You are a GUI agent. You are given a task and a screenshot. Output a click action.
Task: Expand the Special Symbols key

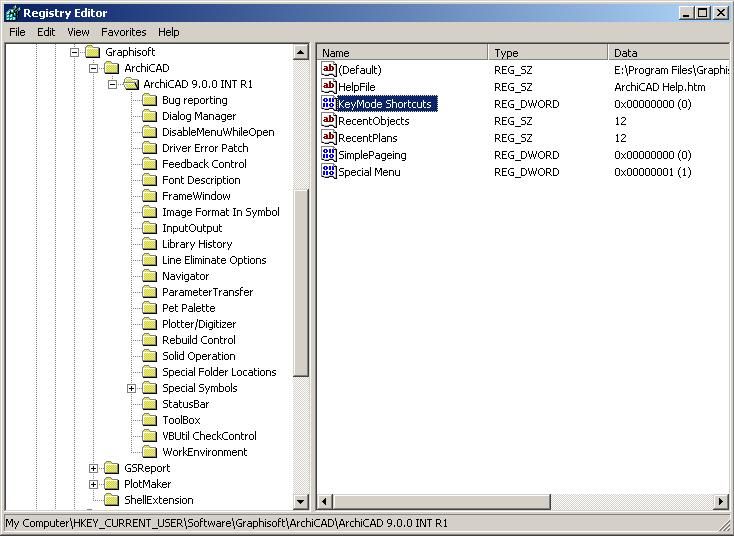click(x=132, y=388)
